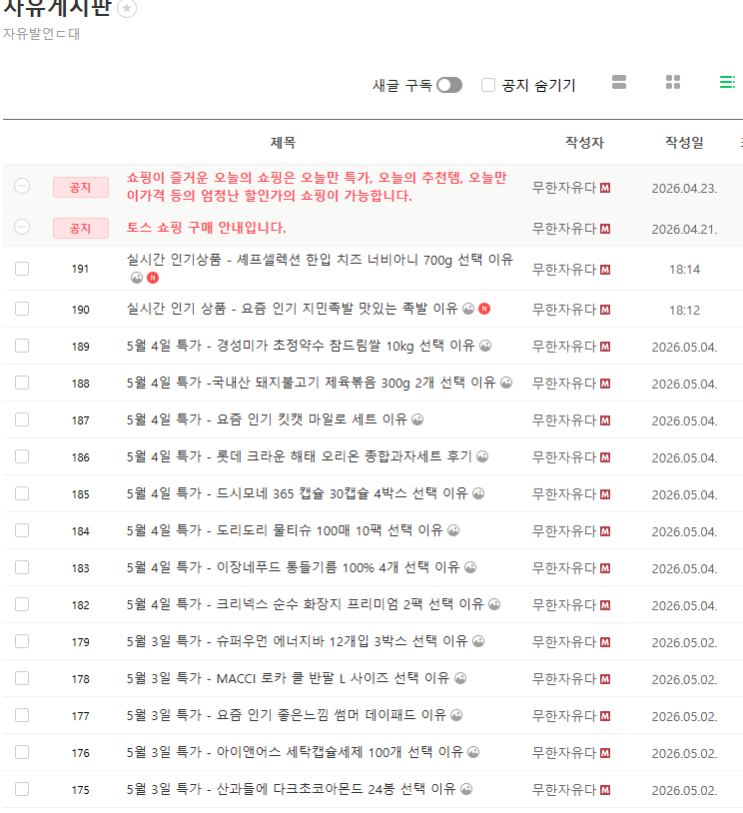The height and width of the screenshot is (813, 743).
Task: Click the red M manager badge on post 177
Action: [x=605, y=717]
